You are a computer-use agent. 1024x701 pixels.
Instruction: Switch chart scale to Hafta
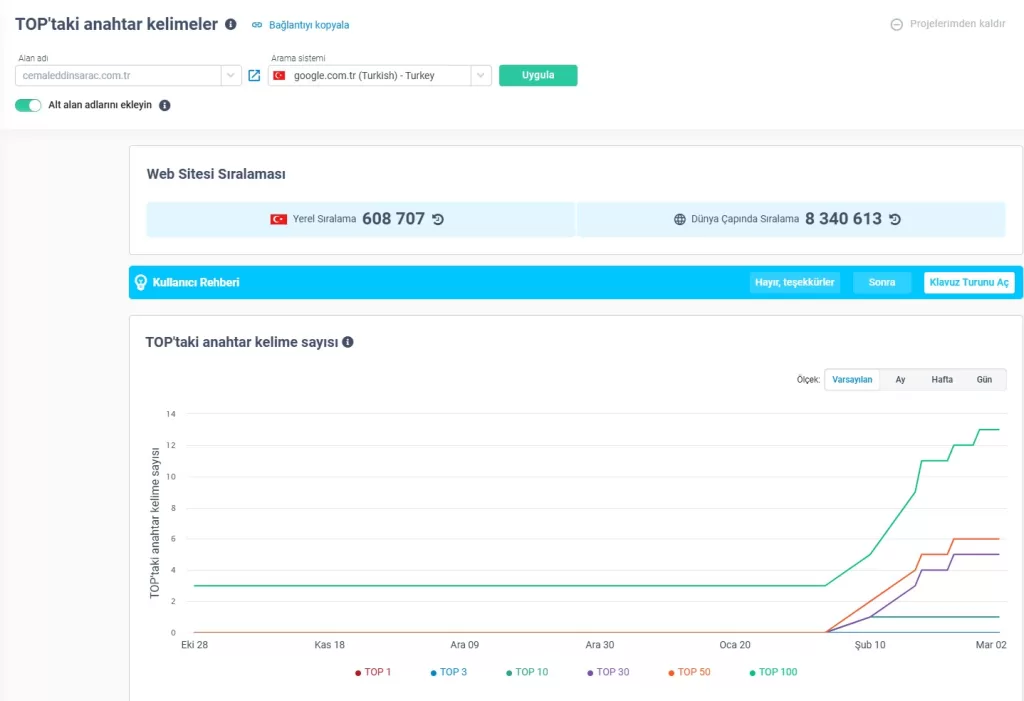point(942,380)
